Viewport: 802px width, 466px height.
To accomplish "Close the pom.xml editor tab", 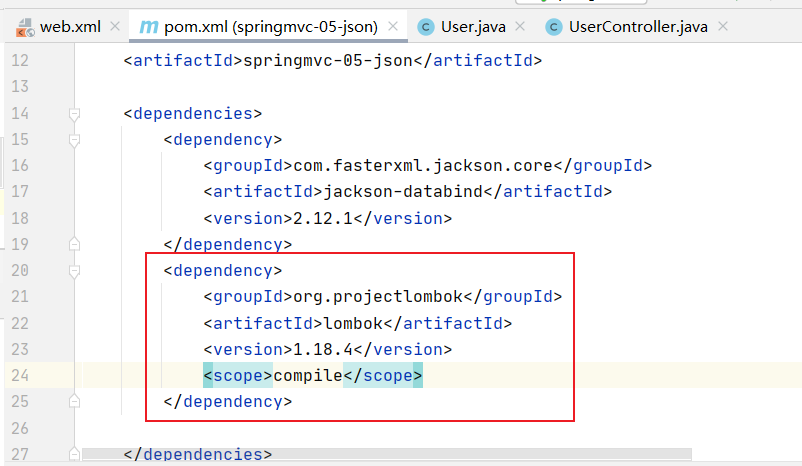I will (395, 26).
